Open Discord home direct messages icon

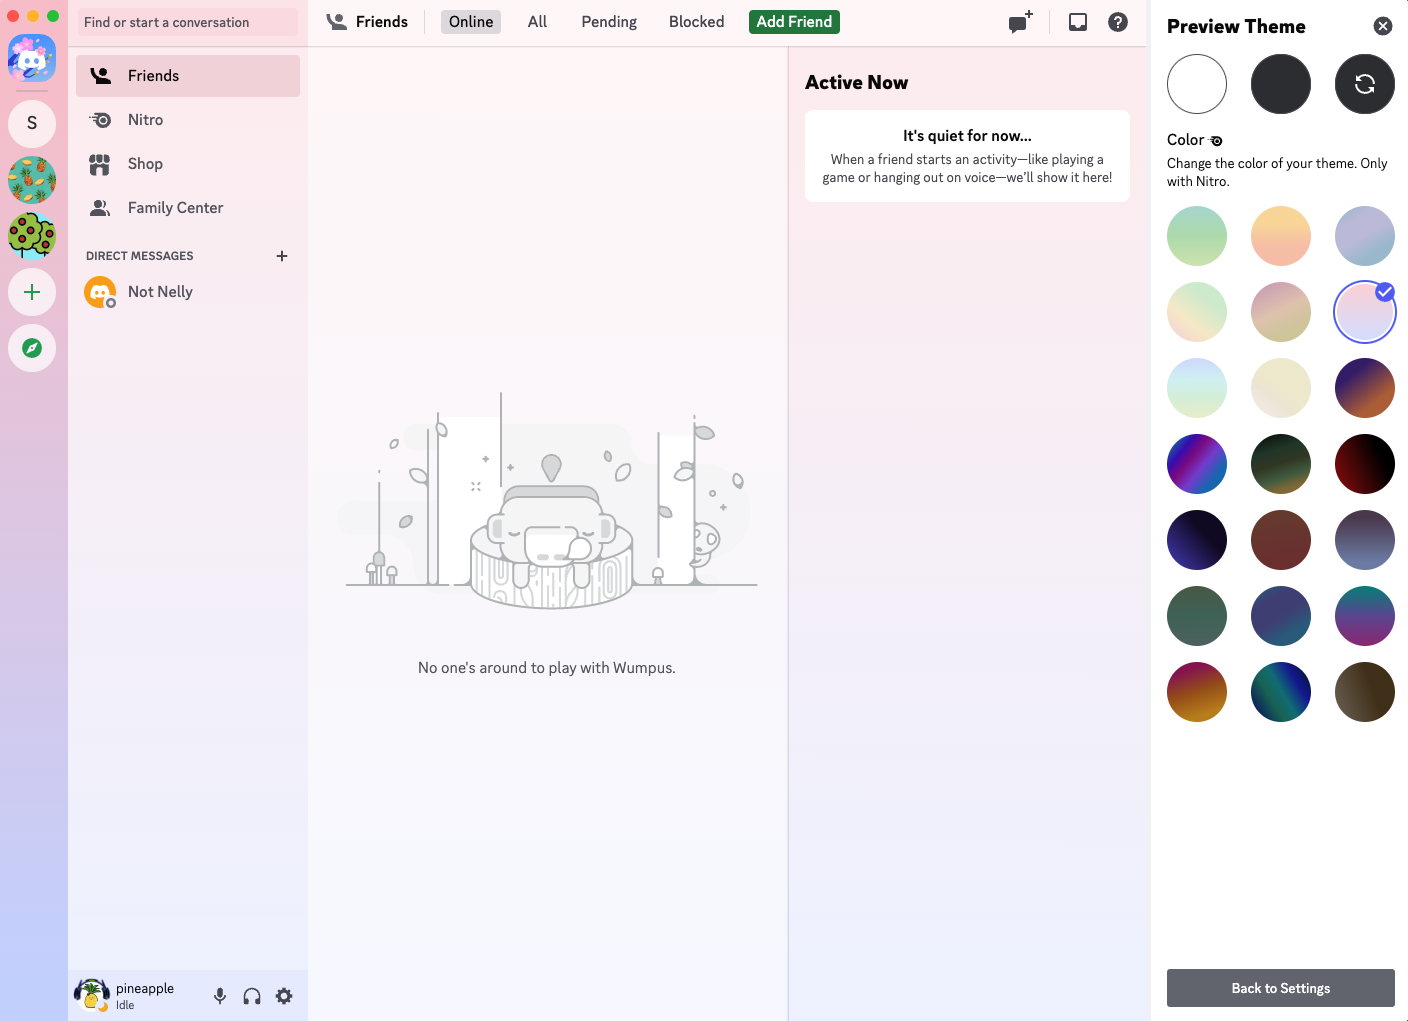point(32,59)
